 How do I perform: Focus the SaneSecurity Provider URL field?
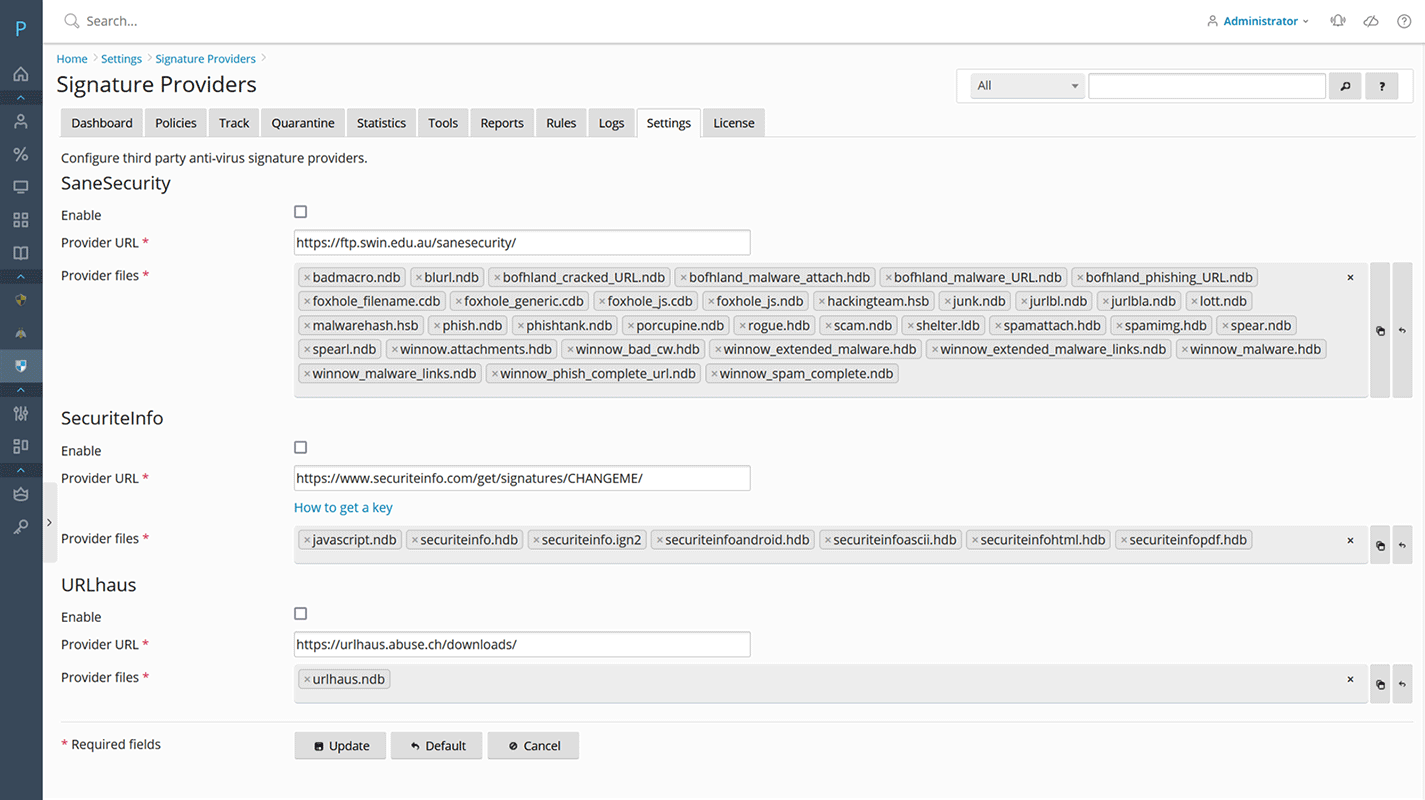point(522,243)
